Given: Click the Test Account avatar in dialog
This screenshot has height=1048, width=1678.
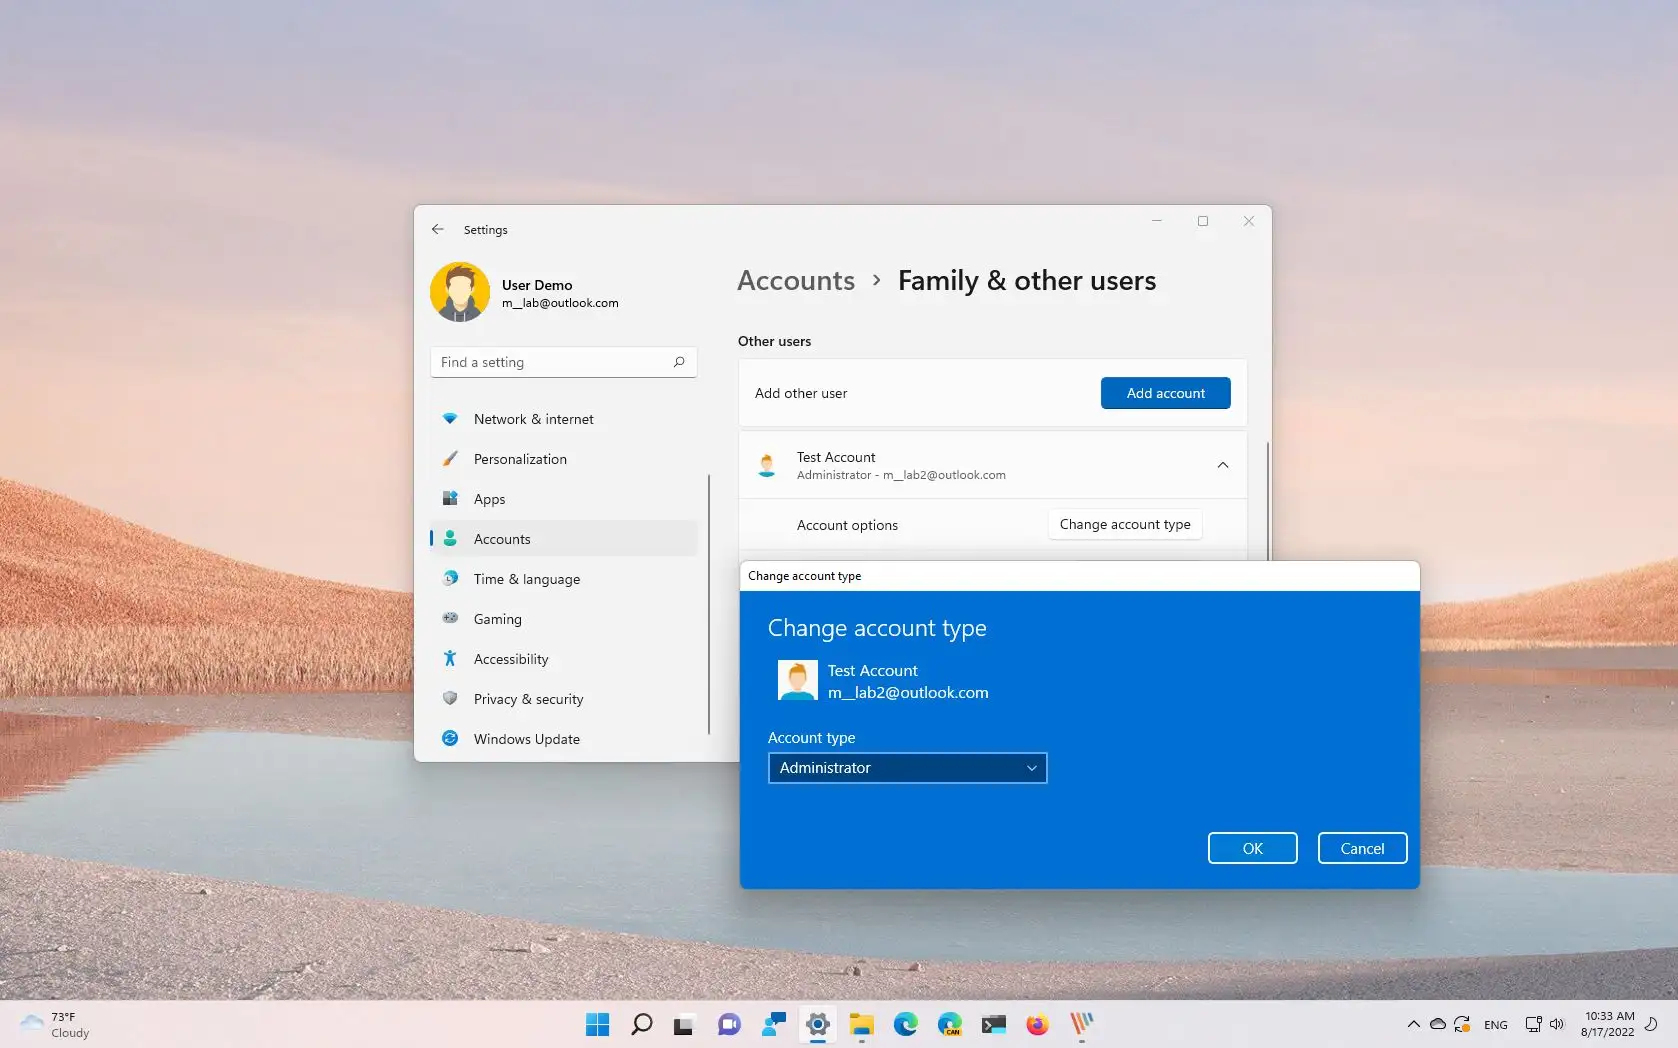Looking at the screenshot, I should pos(797,680).
